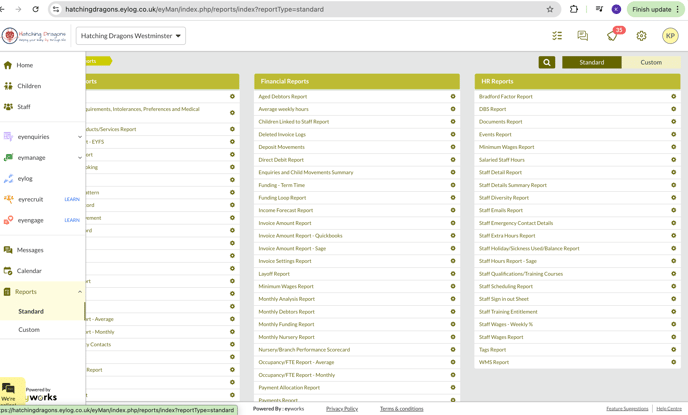Click gear icon for DBS Report
The image size is (688, 415).
pos(674,109)
